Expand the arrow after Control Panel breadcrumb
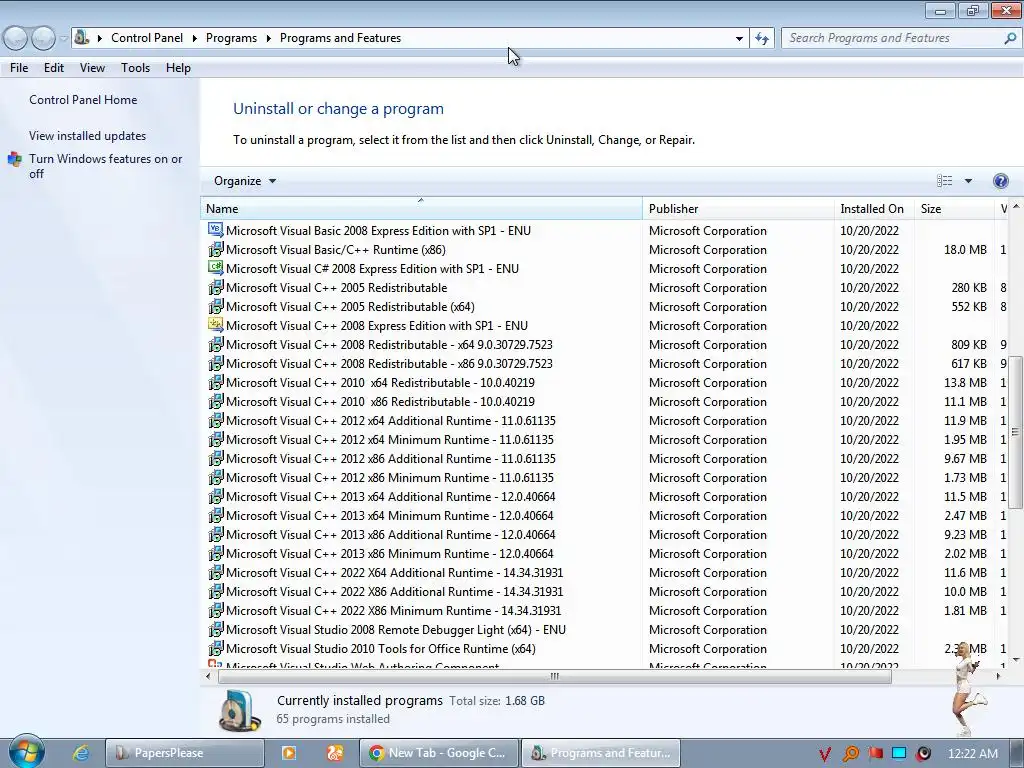Viewport: 1024px width, 768px height. tap(195, 38)
